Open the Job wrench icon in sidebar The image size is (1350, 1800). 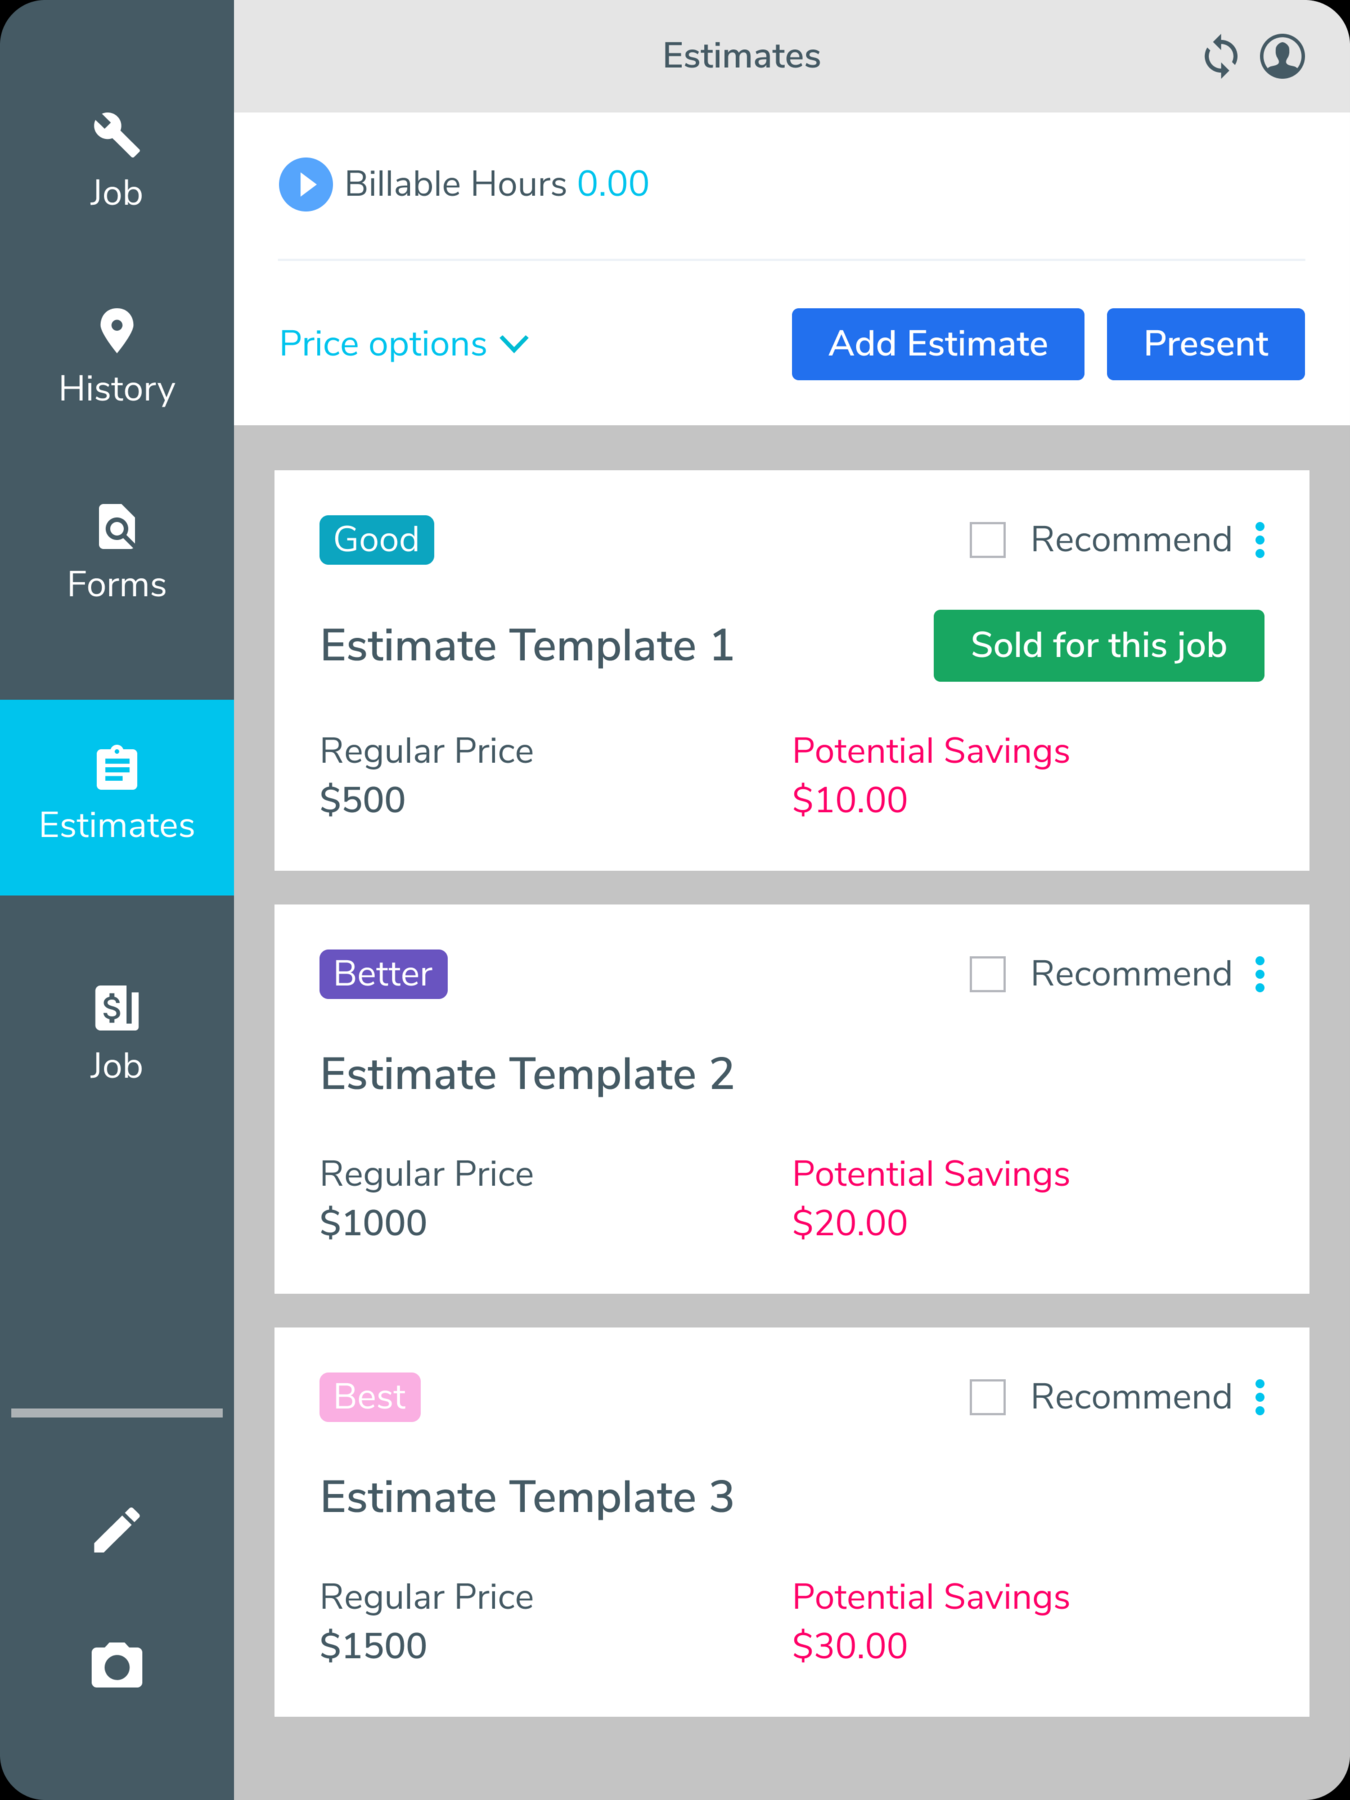(x=116, y=135)
